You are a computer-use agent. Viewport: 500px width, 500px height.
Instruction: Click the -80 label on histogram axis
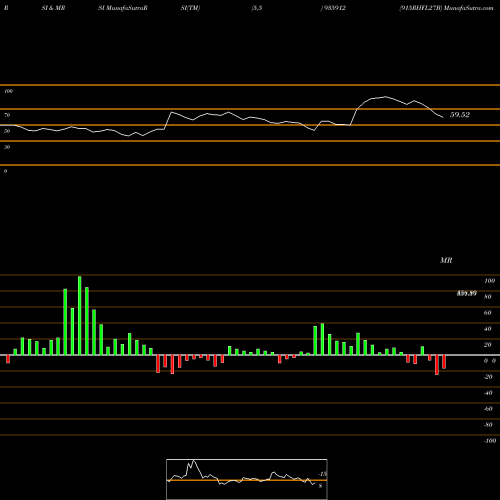[x=488, y=425]
